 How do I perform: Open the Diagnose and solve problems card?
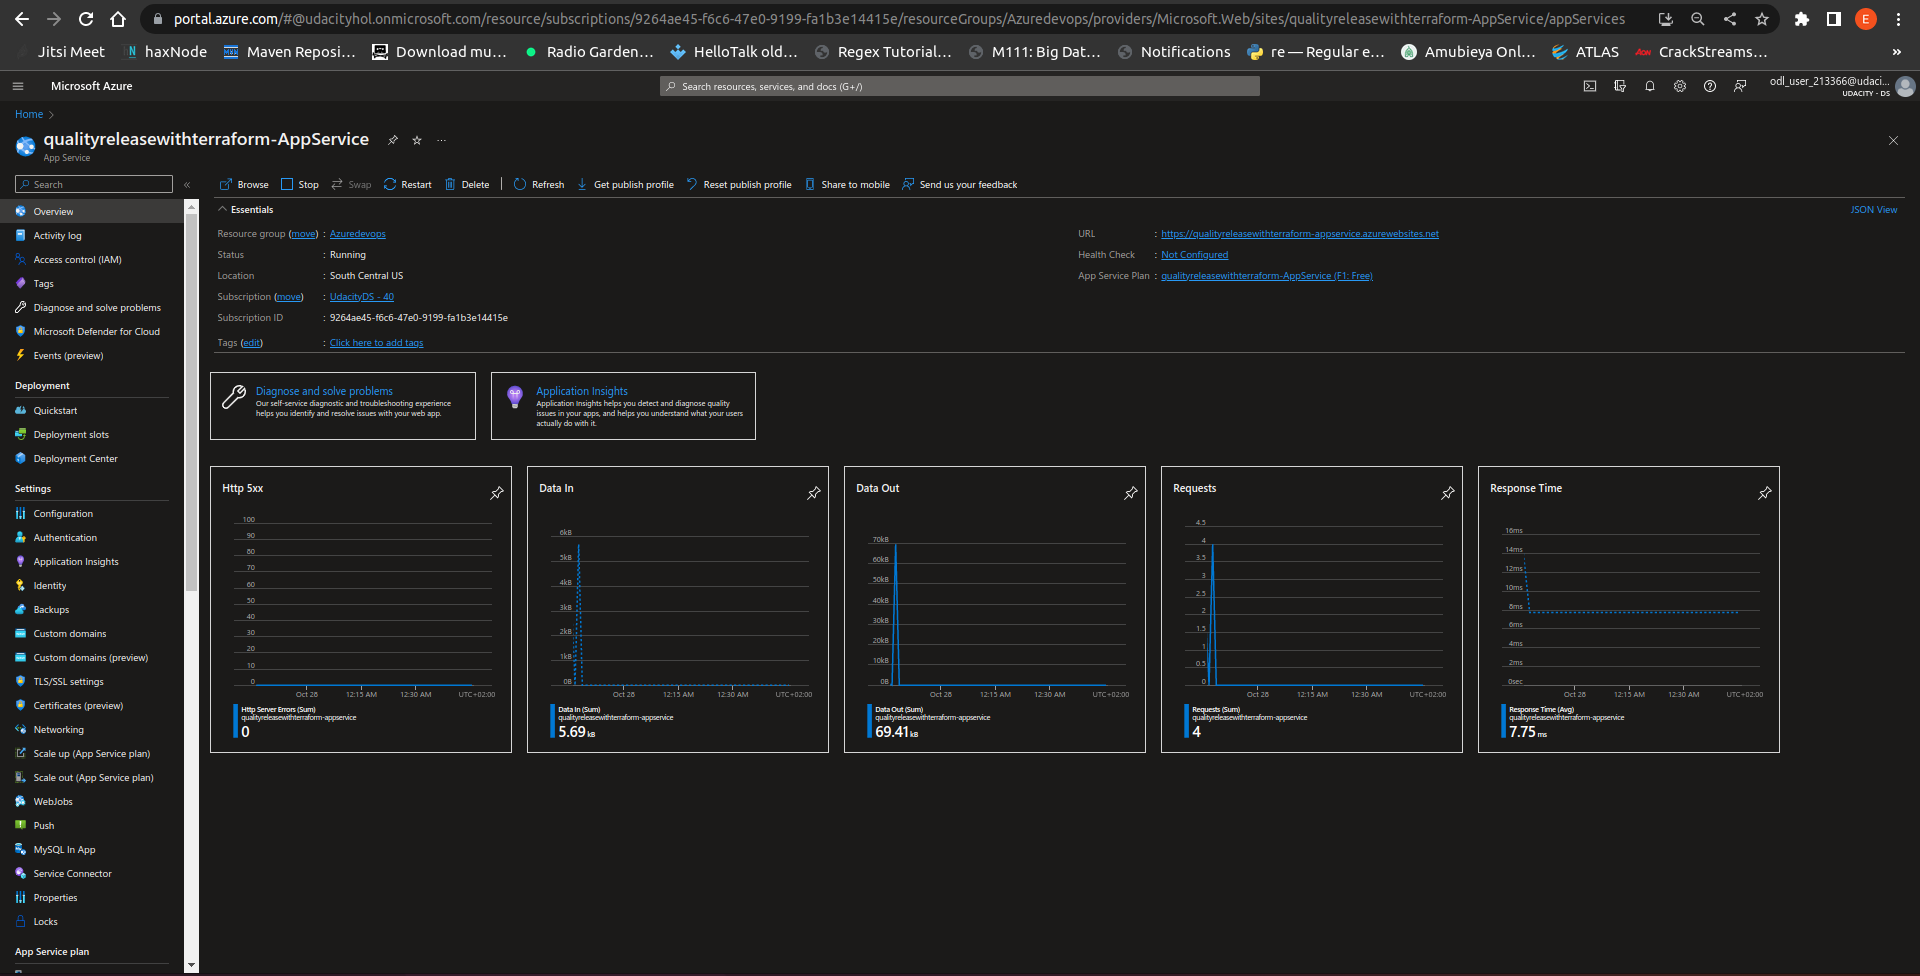tap(343, 406)
